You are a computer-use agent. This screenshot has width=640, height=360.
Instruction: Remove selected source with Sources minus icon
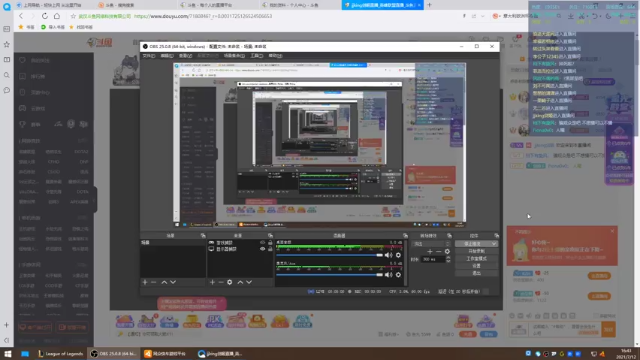tap(221, 282)
